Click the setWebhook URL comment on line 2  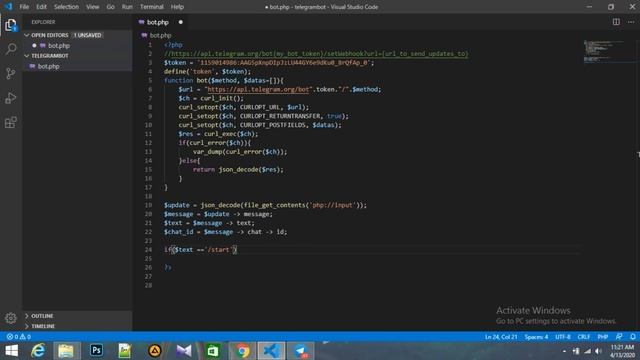coord(316,54)
